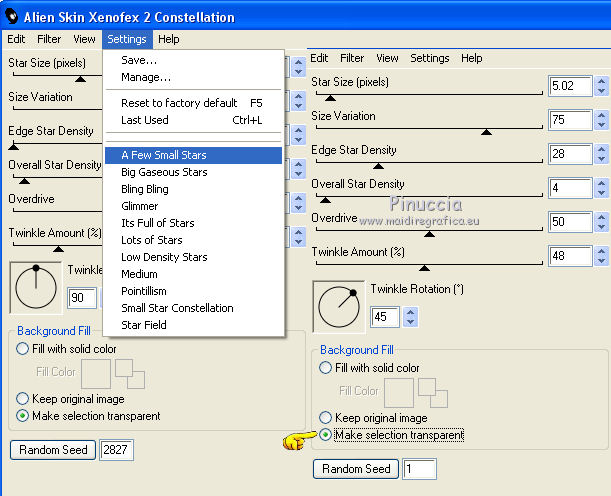Pick the Lots of Stars preset

coord(193,240)
